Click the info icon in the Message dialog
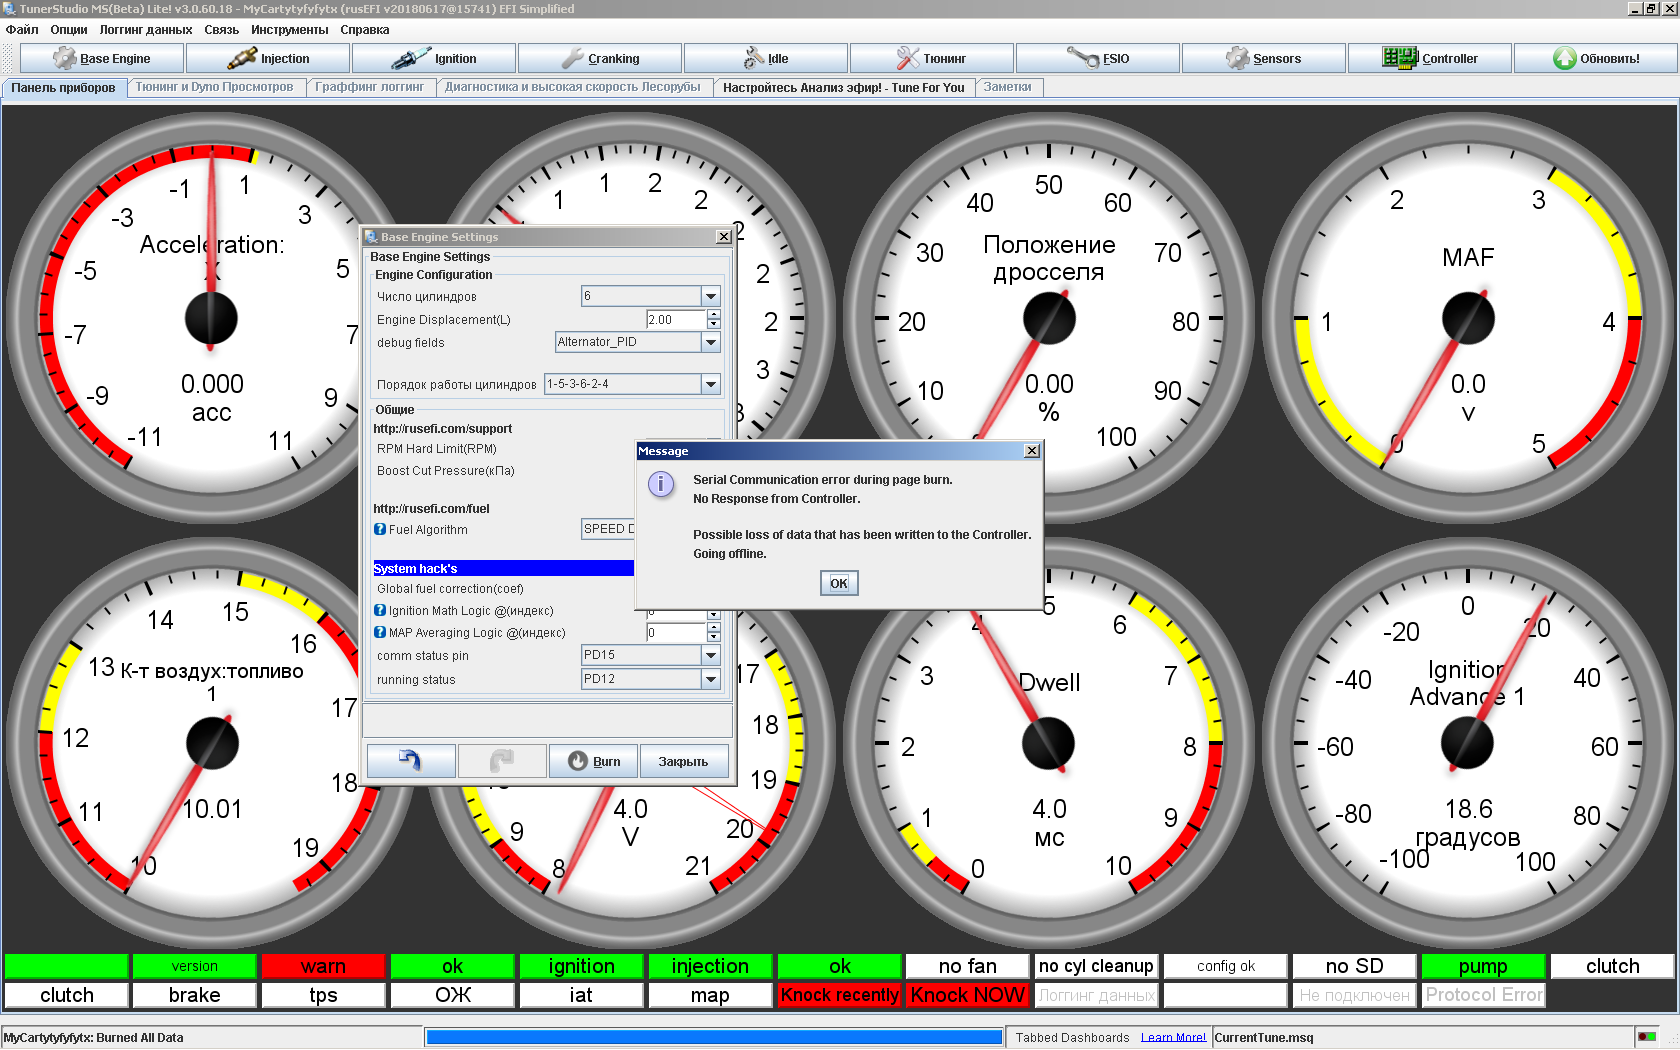 coord(661,485)
